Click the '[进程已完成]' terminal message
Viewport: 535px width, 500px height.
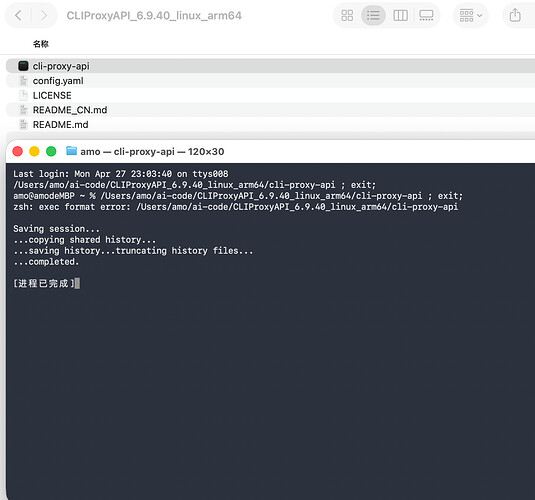pos(44,284)
